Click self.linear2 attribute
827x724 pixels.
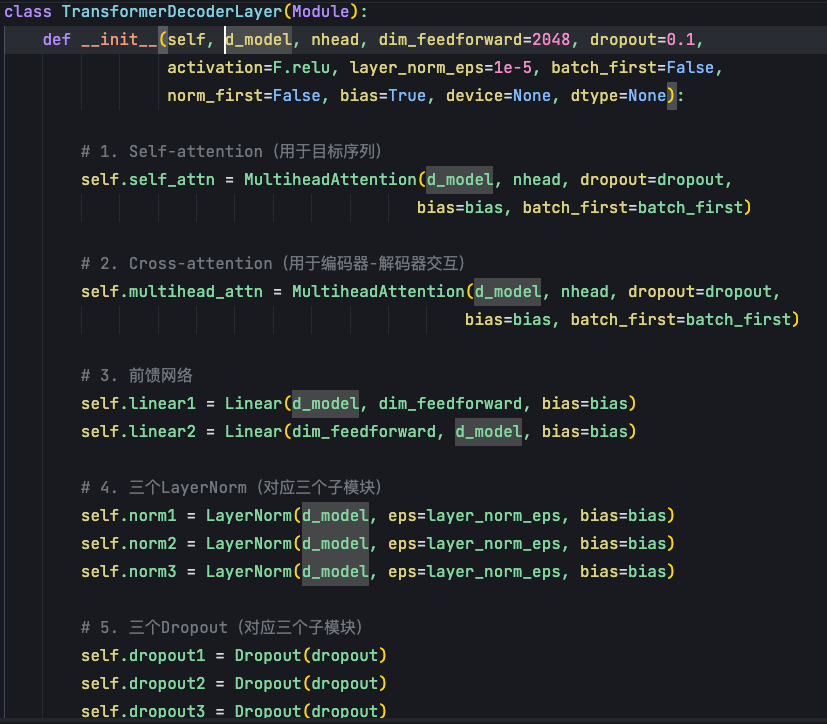pyautogui.click(x=138, y=431)
